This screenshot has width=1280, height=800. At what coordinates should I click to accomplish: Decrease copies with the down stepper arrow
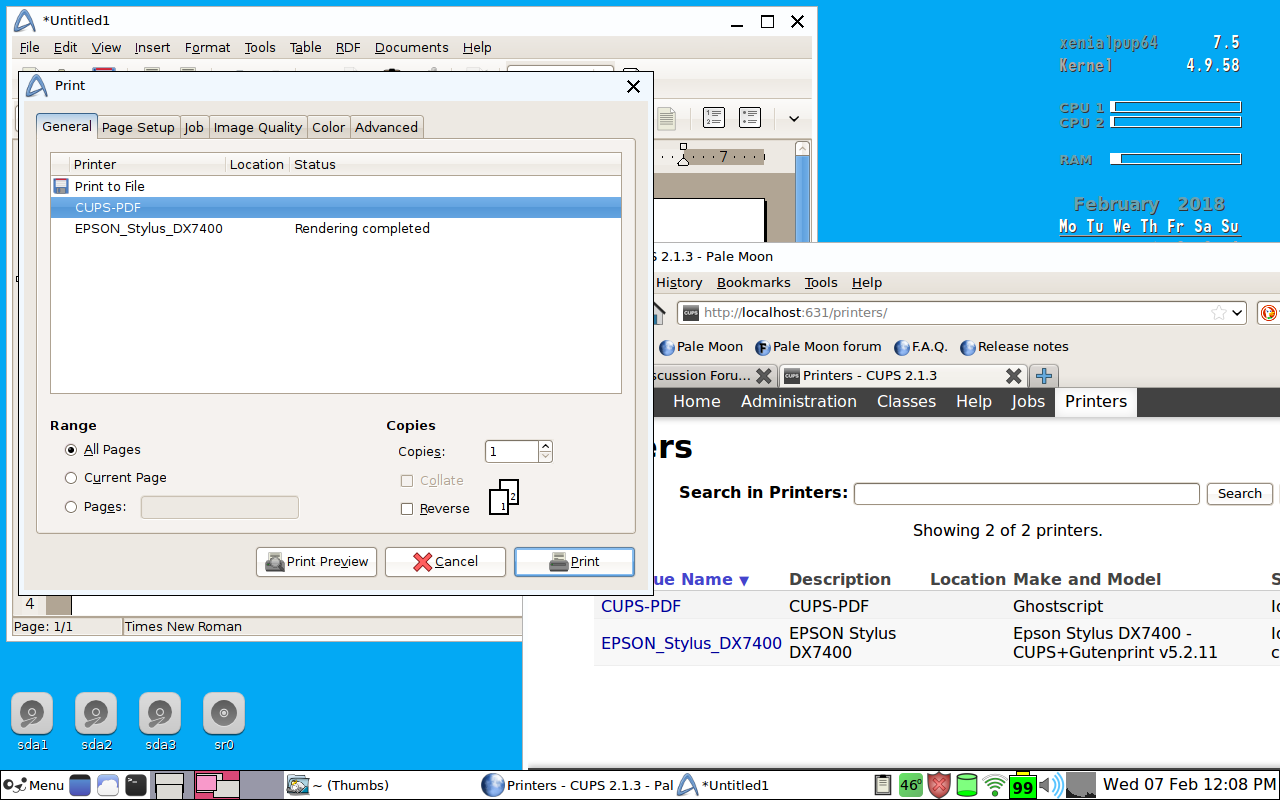(x=545, y=457)
